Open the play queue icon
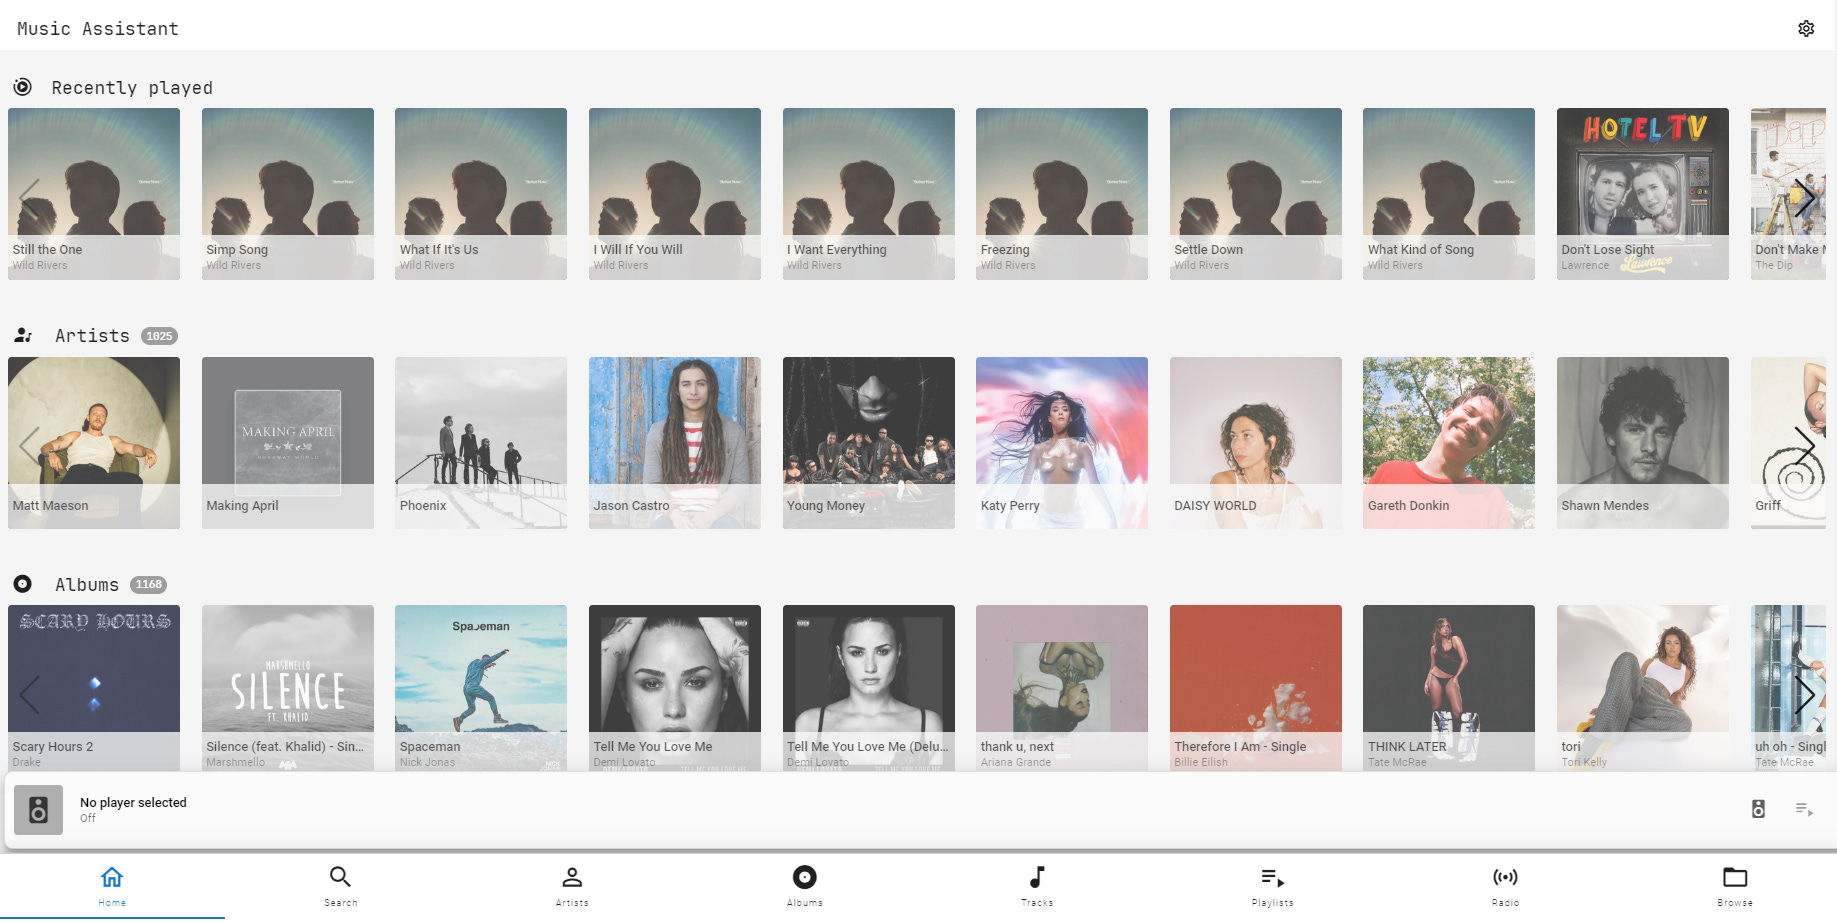 [x=1804, y=809]
